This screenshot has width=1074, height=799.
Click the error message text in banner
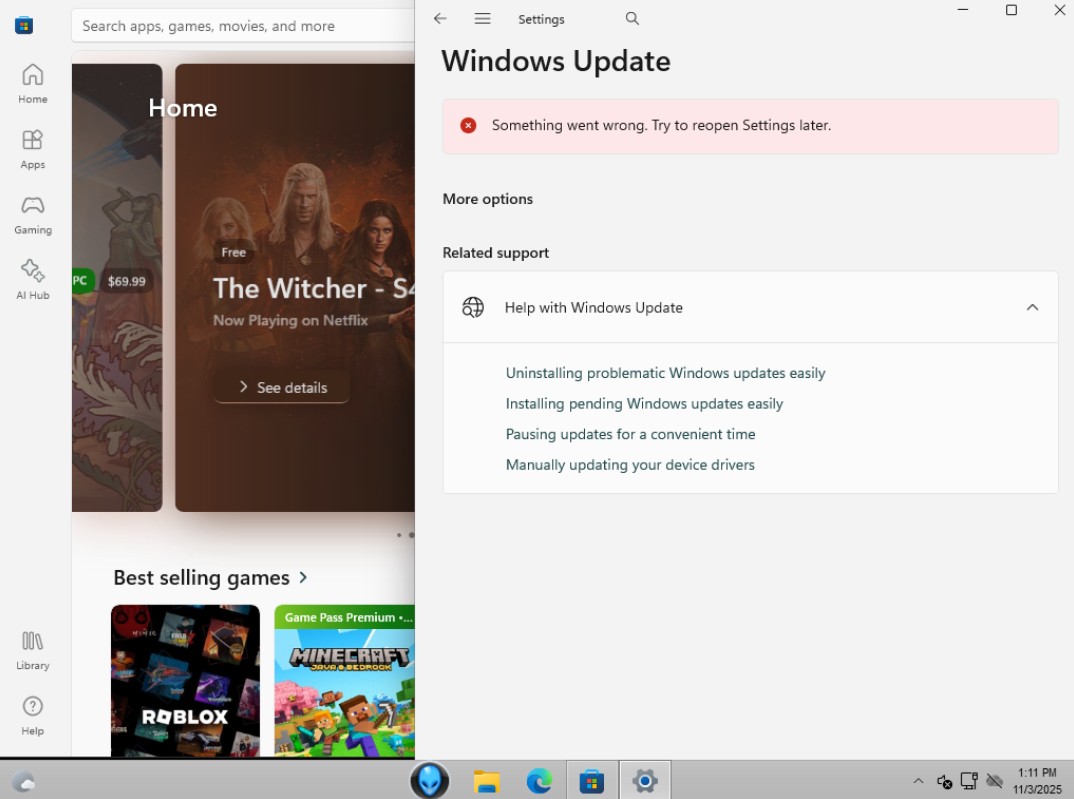(x=662, y=125)
